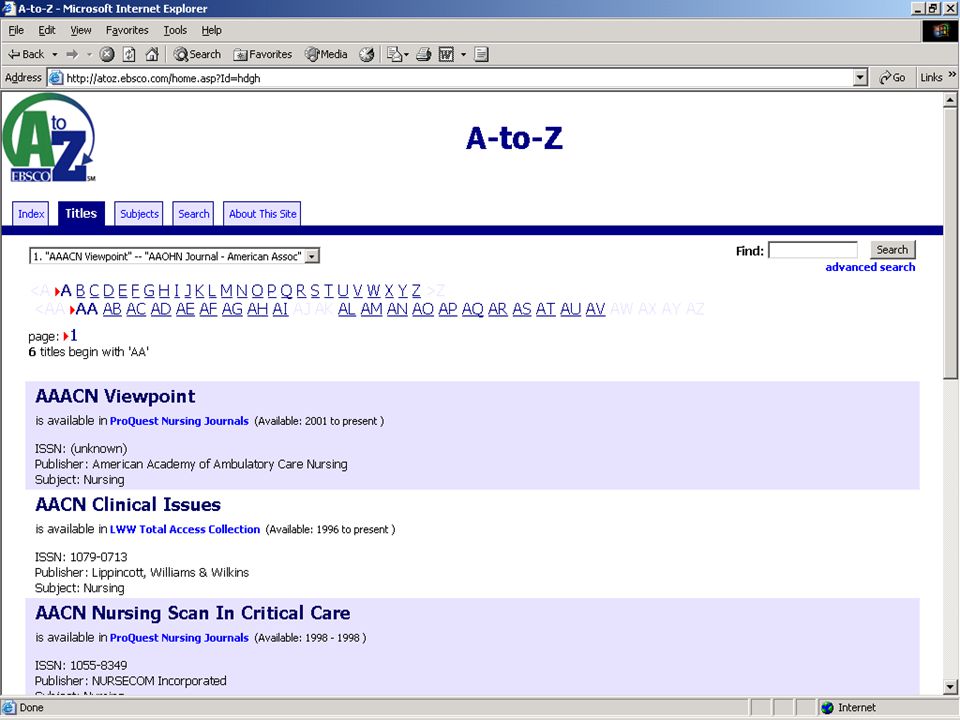
Task: Open the Search toolbar button
Action: pos(197,54)
